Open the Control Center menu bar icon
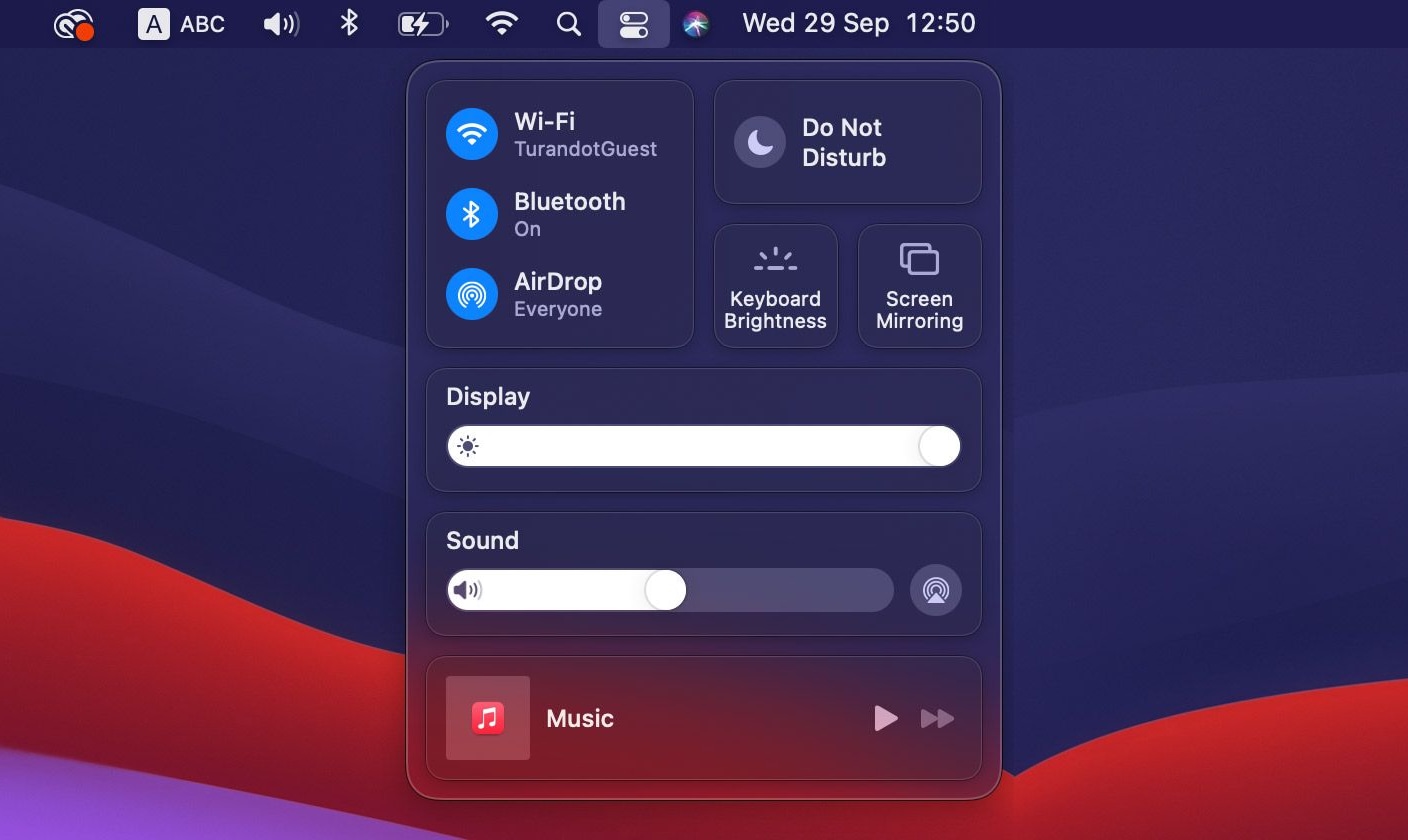The image size is (1408, 840). pyautogui.click(x=634, y=23)
